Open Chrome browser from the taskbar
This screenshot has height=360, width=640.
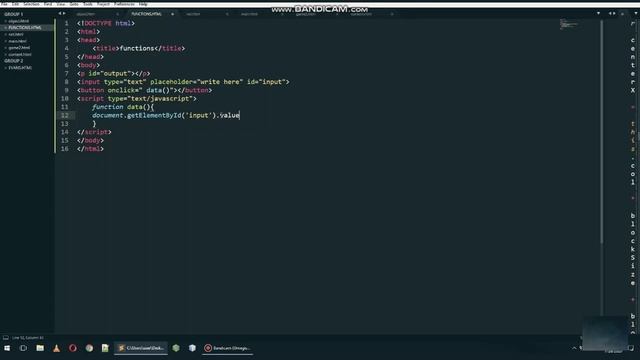click(x=89, y=348)
